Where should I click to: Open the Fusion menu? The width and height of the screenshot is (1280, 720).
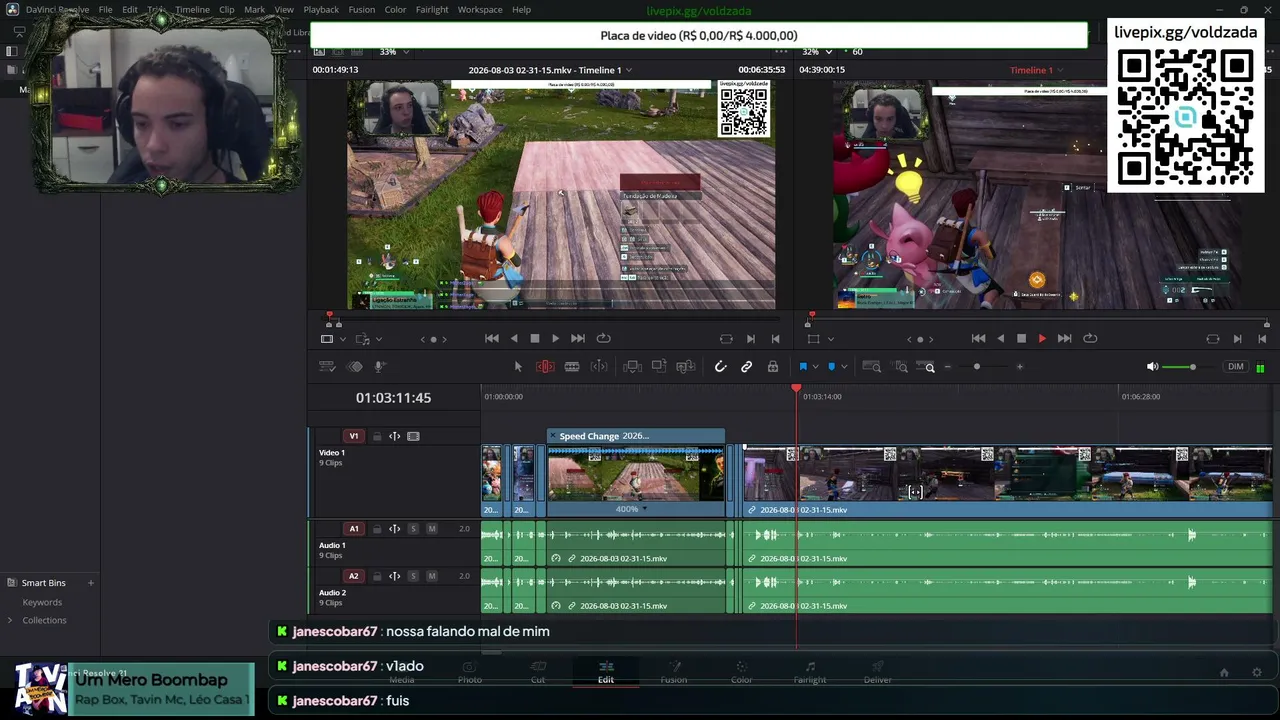(362, 9)
